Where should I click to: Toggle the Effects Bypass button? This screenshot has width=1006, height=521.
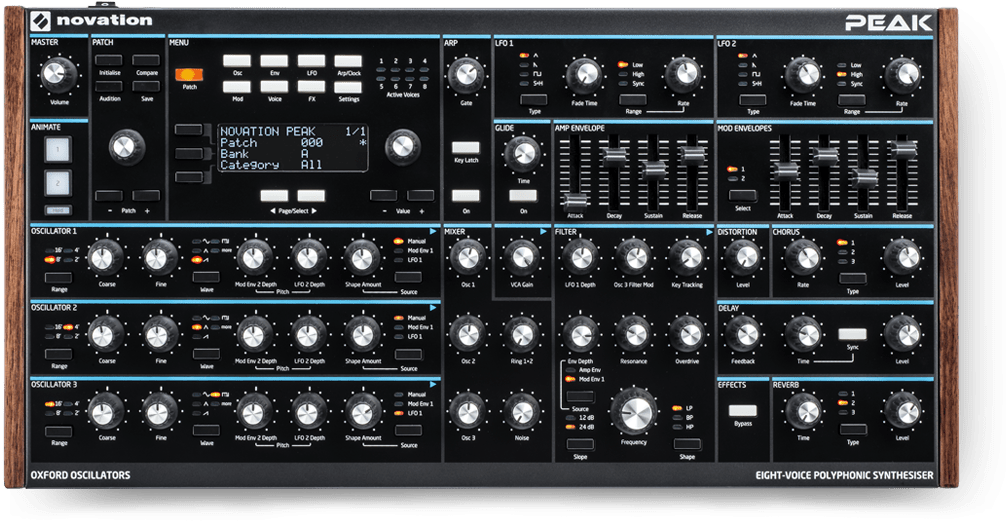(x=743, y=411)
